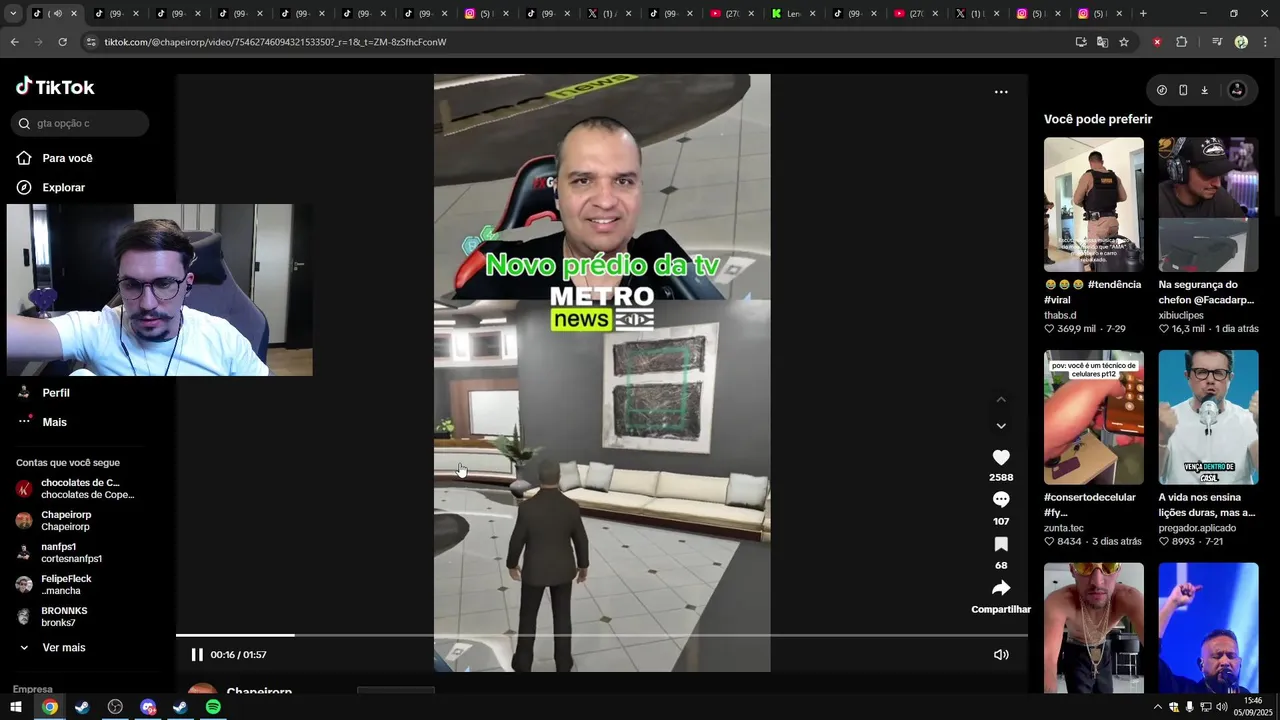Viewport: 1280px width, 720px height.
Task: Open the Explorar page
Action: coord(63,187)
